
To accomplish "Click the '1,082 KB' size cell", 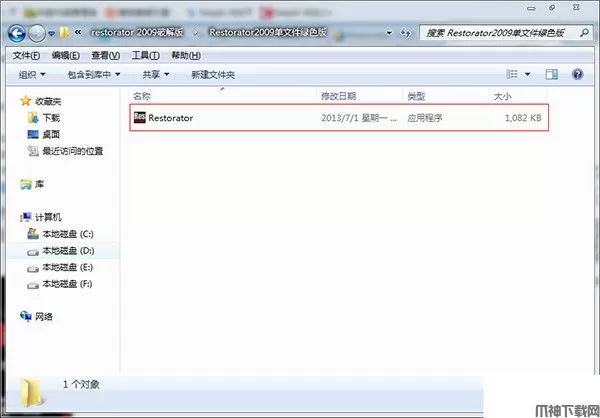I will tap(523, 118).
